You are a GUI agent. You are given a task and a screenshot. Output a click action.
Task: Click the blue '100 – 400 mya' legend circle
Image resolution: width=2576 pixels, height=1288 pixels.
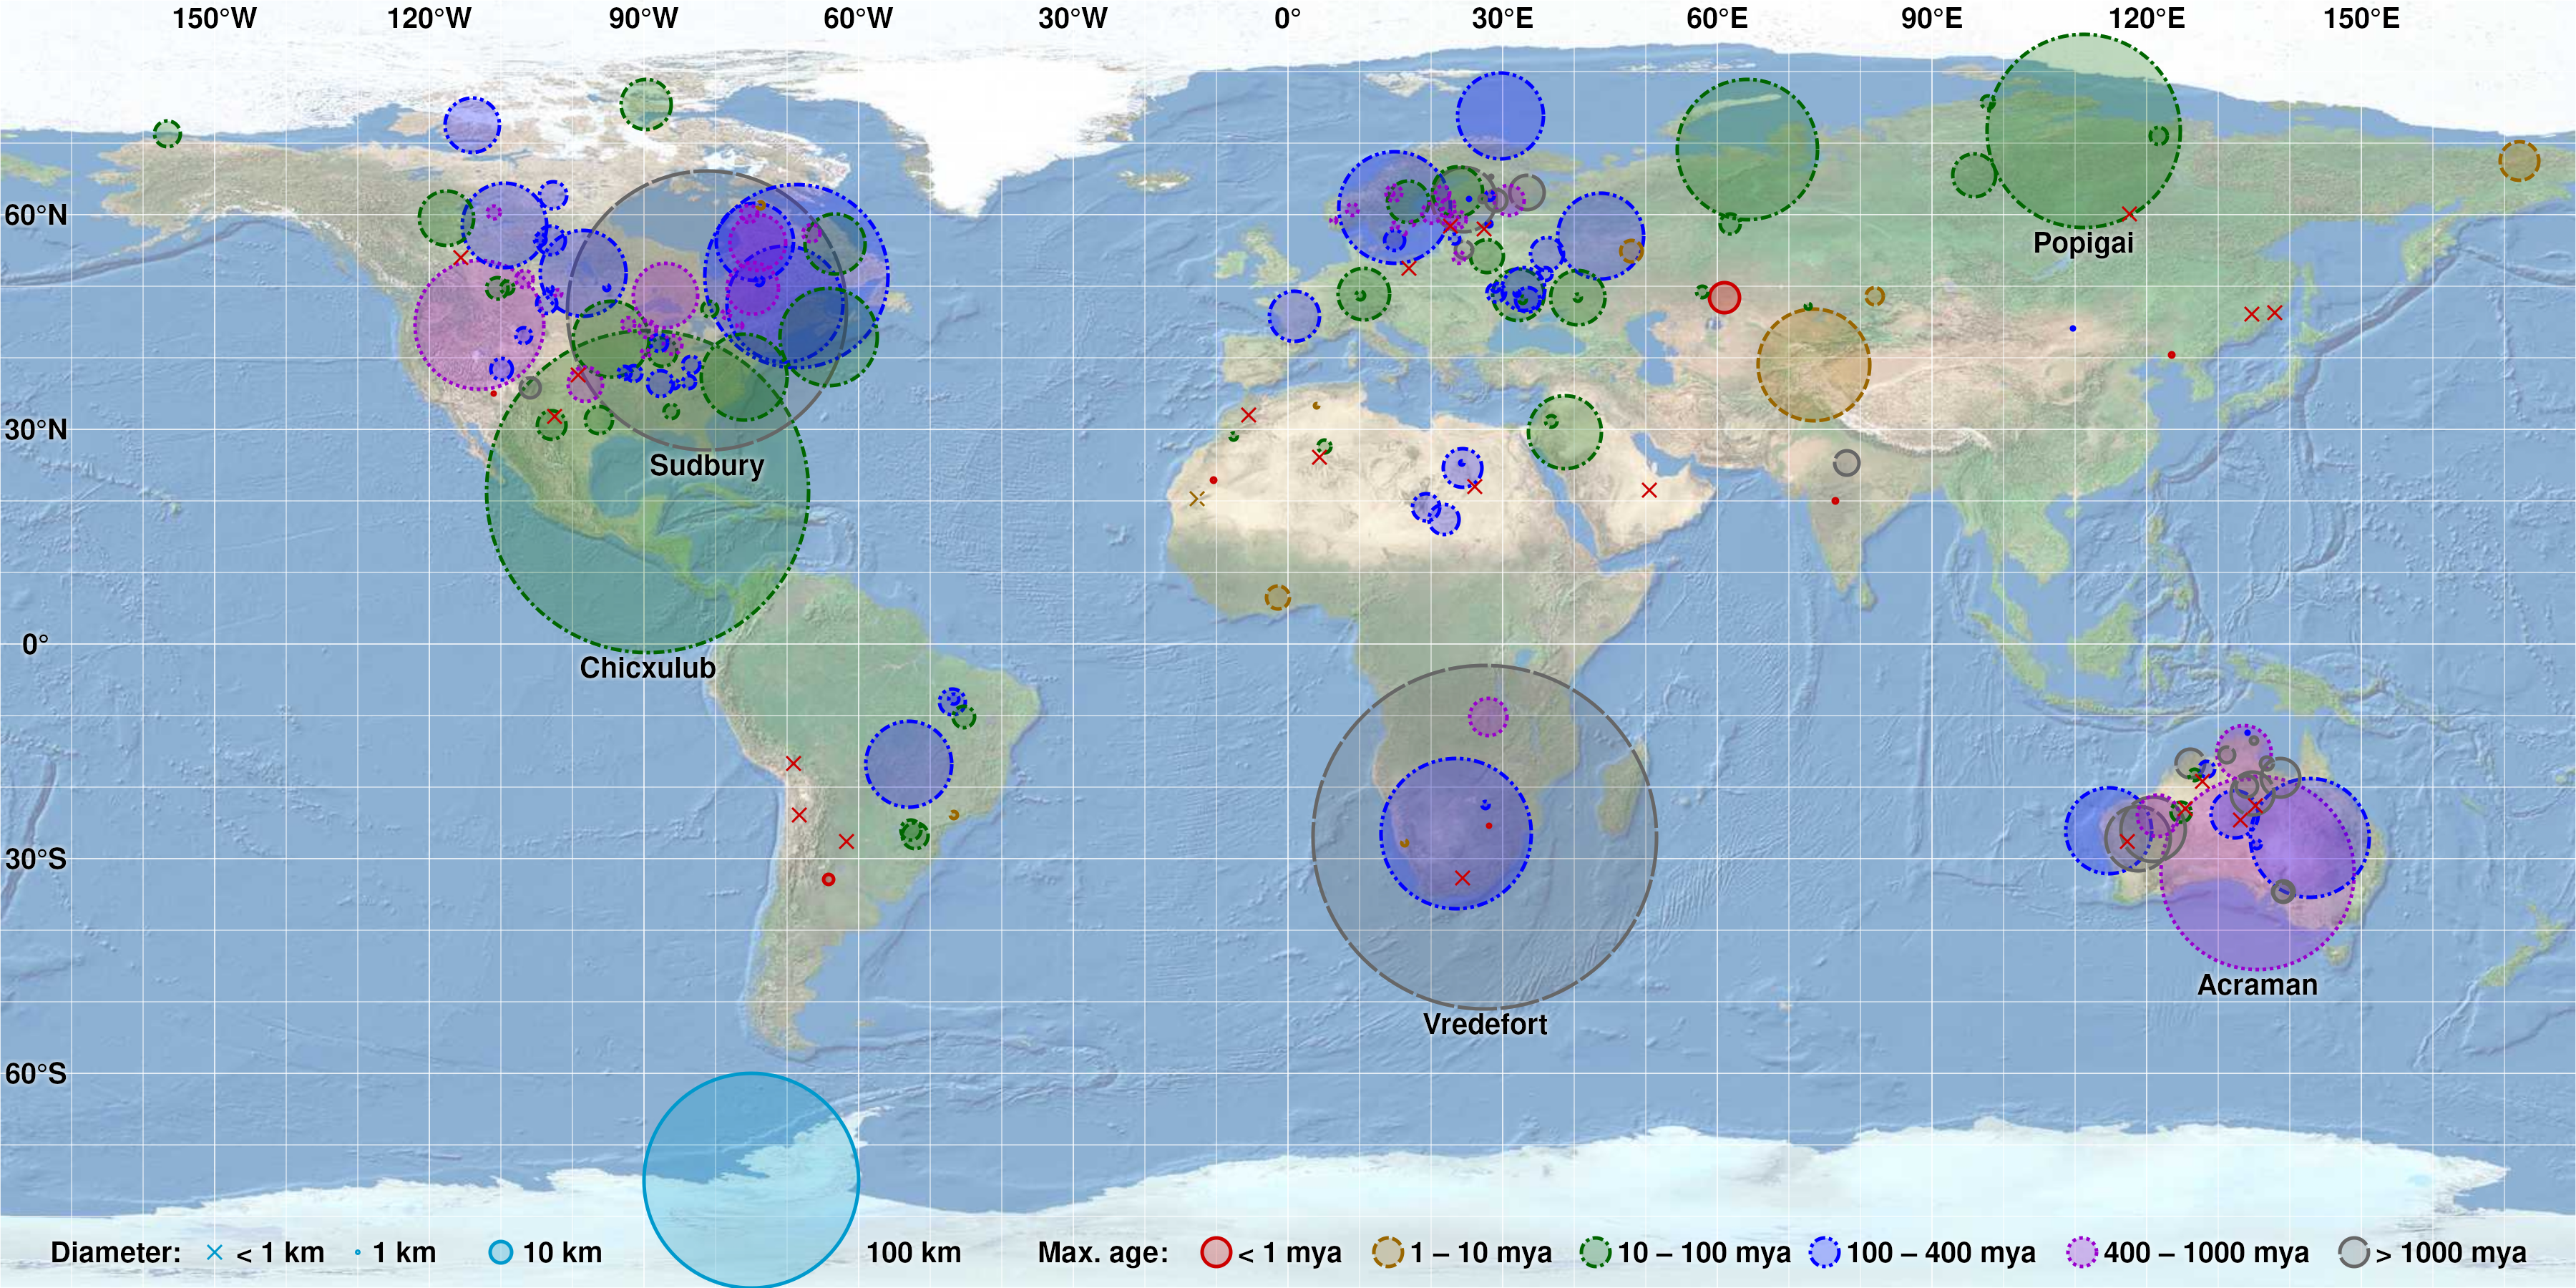(1825, 1252)
